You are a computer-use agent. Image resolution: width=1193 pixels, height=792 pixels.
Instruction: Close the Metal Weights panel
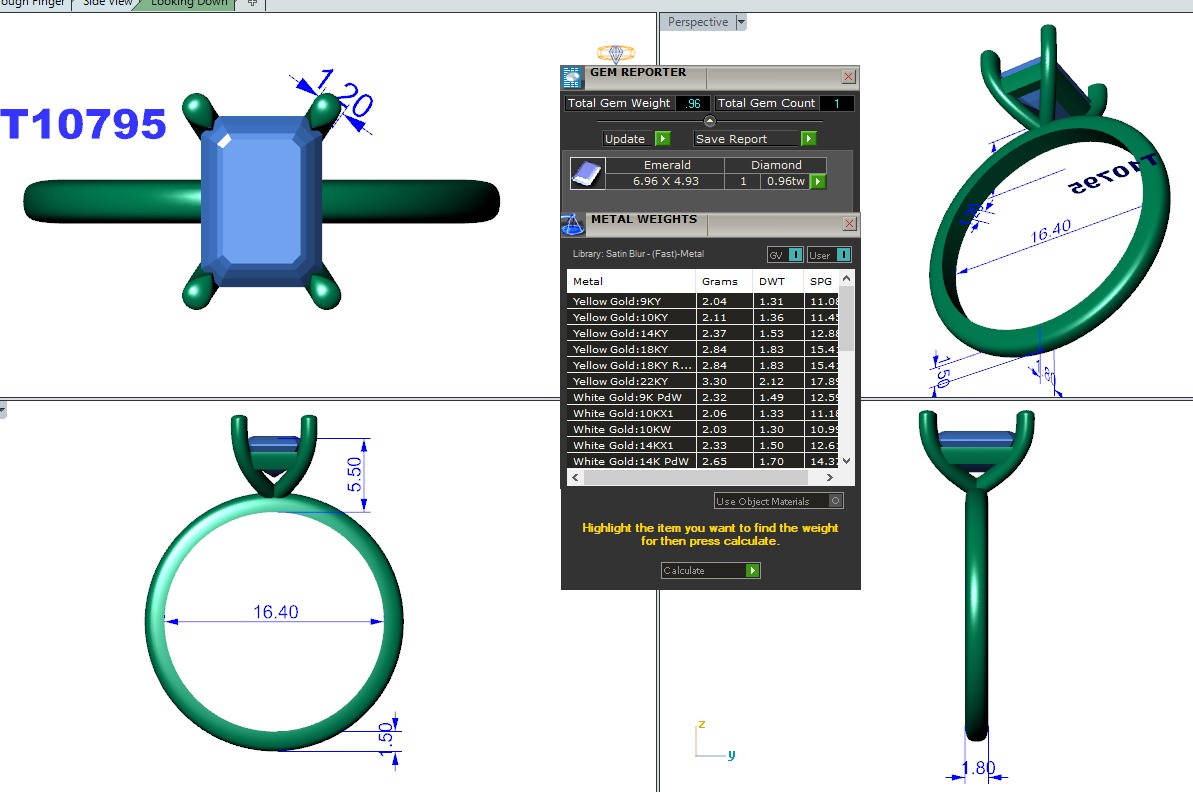point(849,224)
